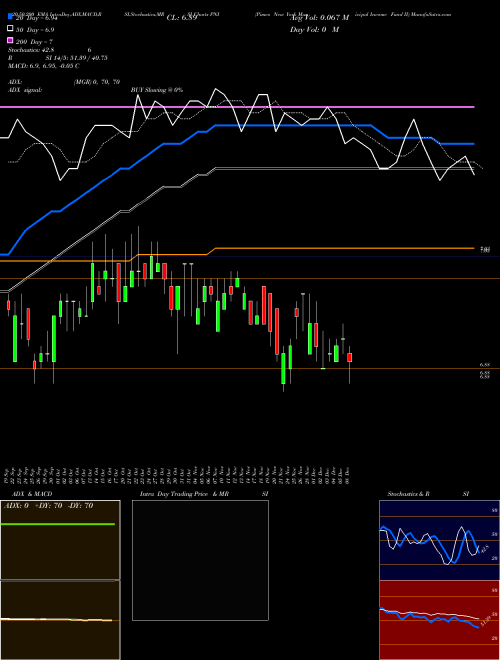Click the magenta 200 Day legend swatch
The height and width of the screenshot is (660, 500).
point(11,40)
